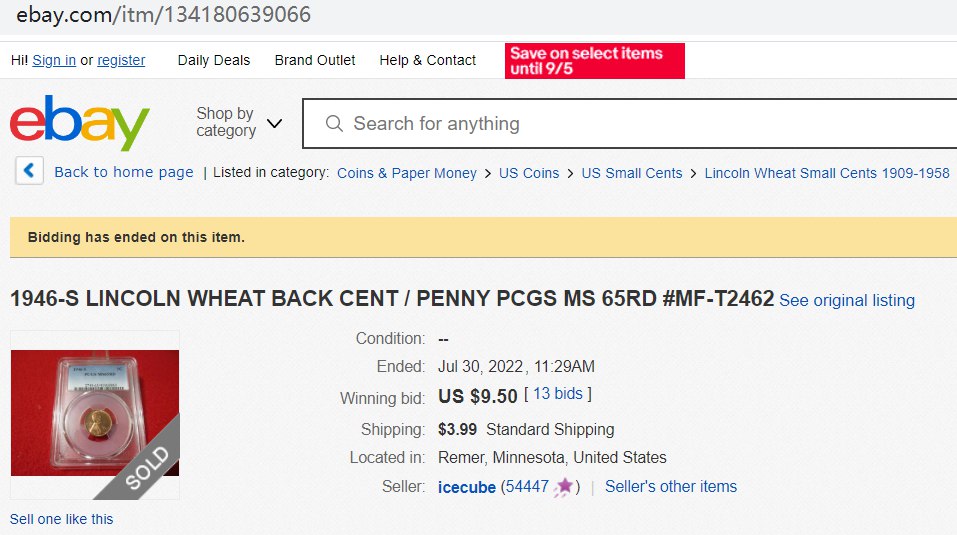Click the Sign in link

[x=54, y=60]
